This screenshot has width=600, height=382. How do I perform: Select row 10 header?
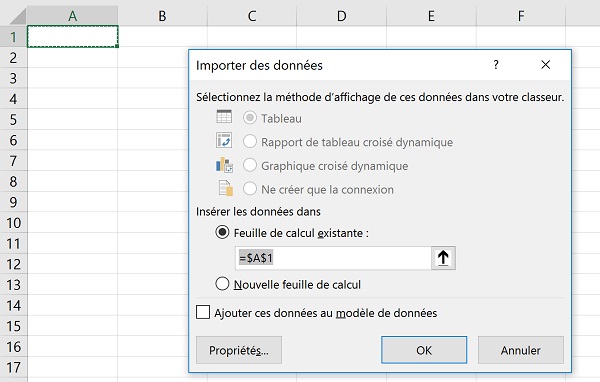[x=13, y=223]
